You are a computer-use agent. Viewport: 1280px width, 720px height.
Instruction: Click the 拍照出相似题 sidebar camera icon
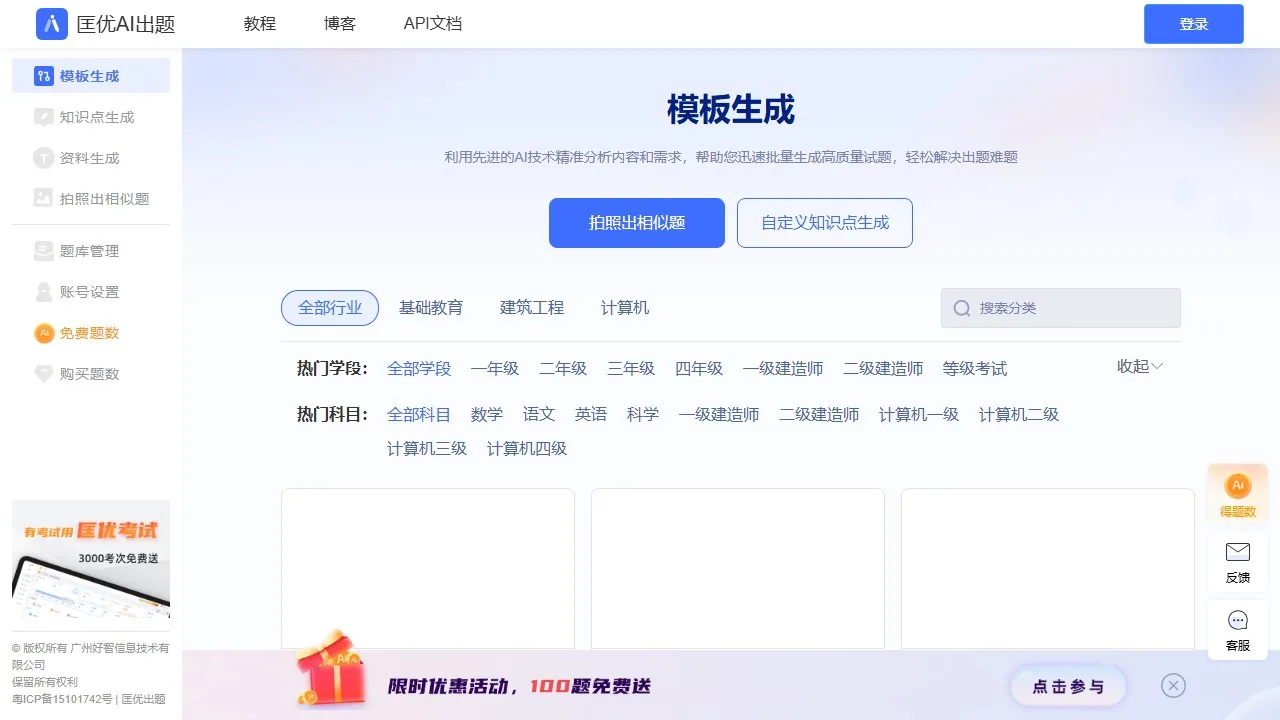[x=43, y=199]
